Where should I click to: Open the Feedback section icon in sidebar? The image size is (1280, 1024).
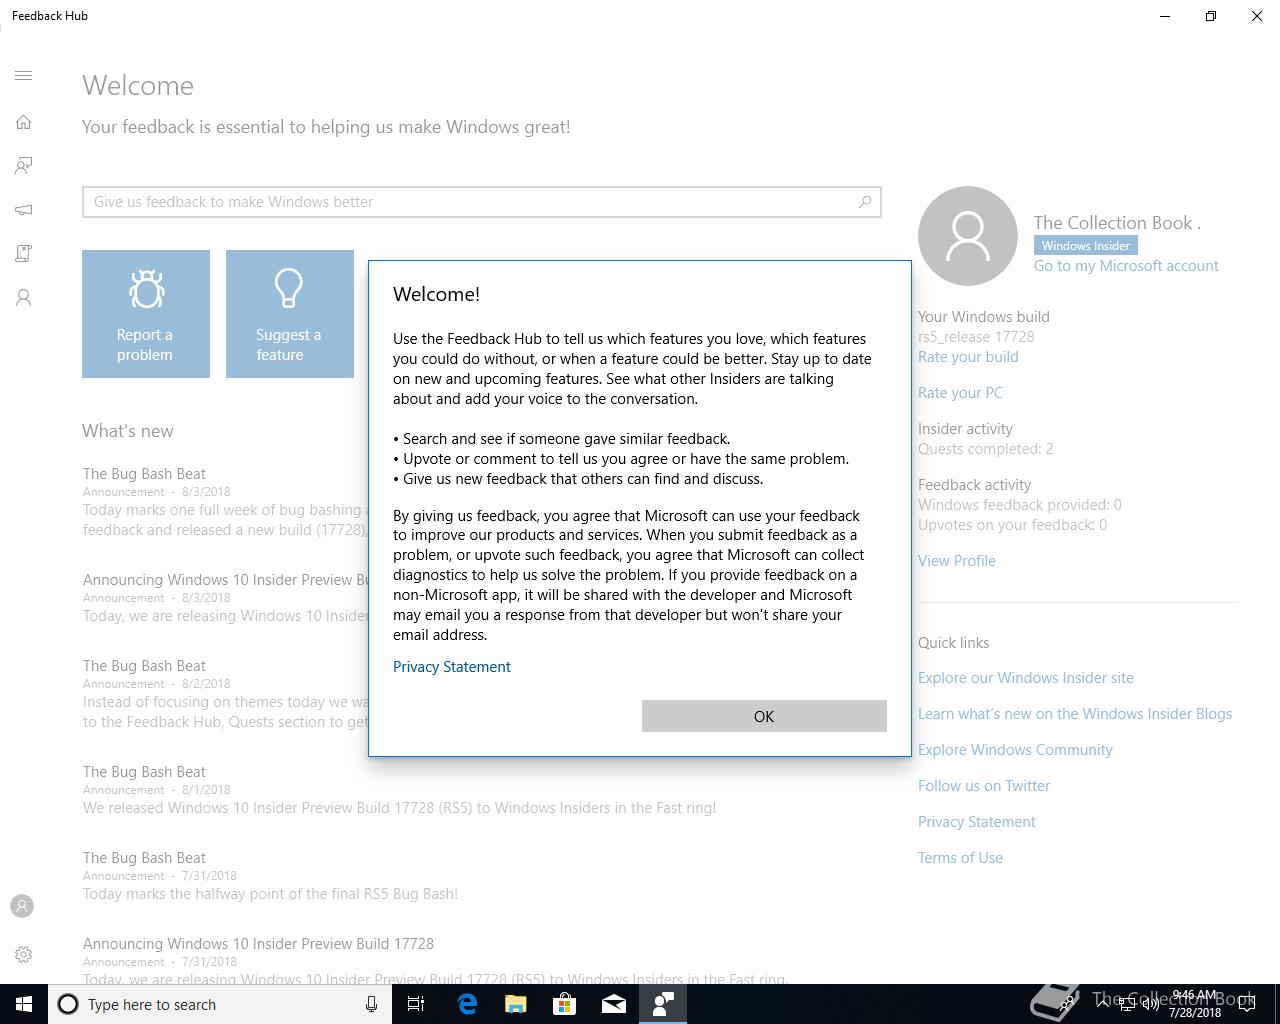(24, 166)
